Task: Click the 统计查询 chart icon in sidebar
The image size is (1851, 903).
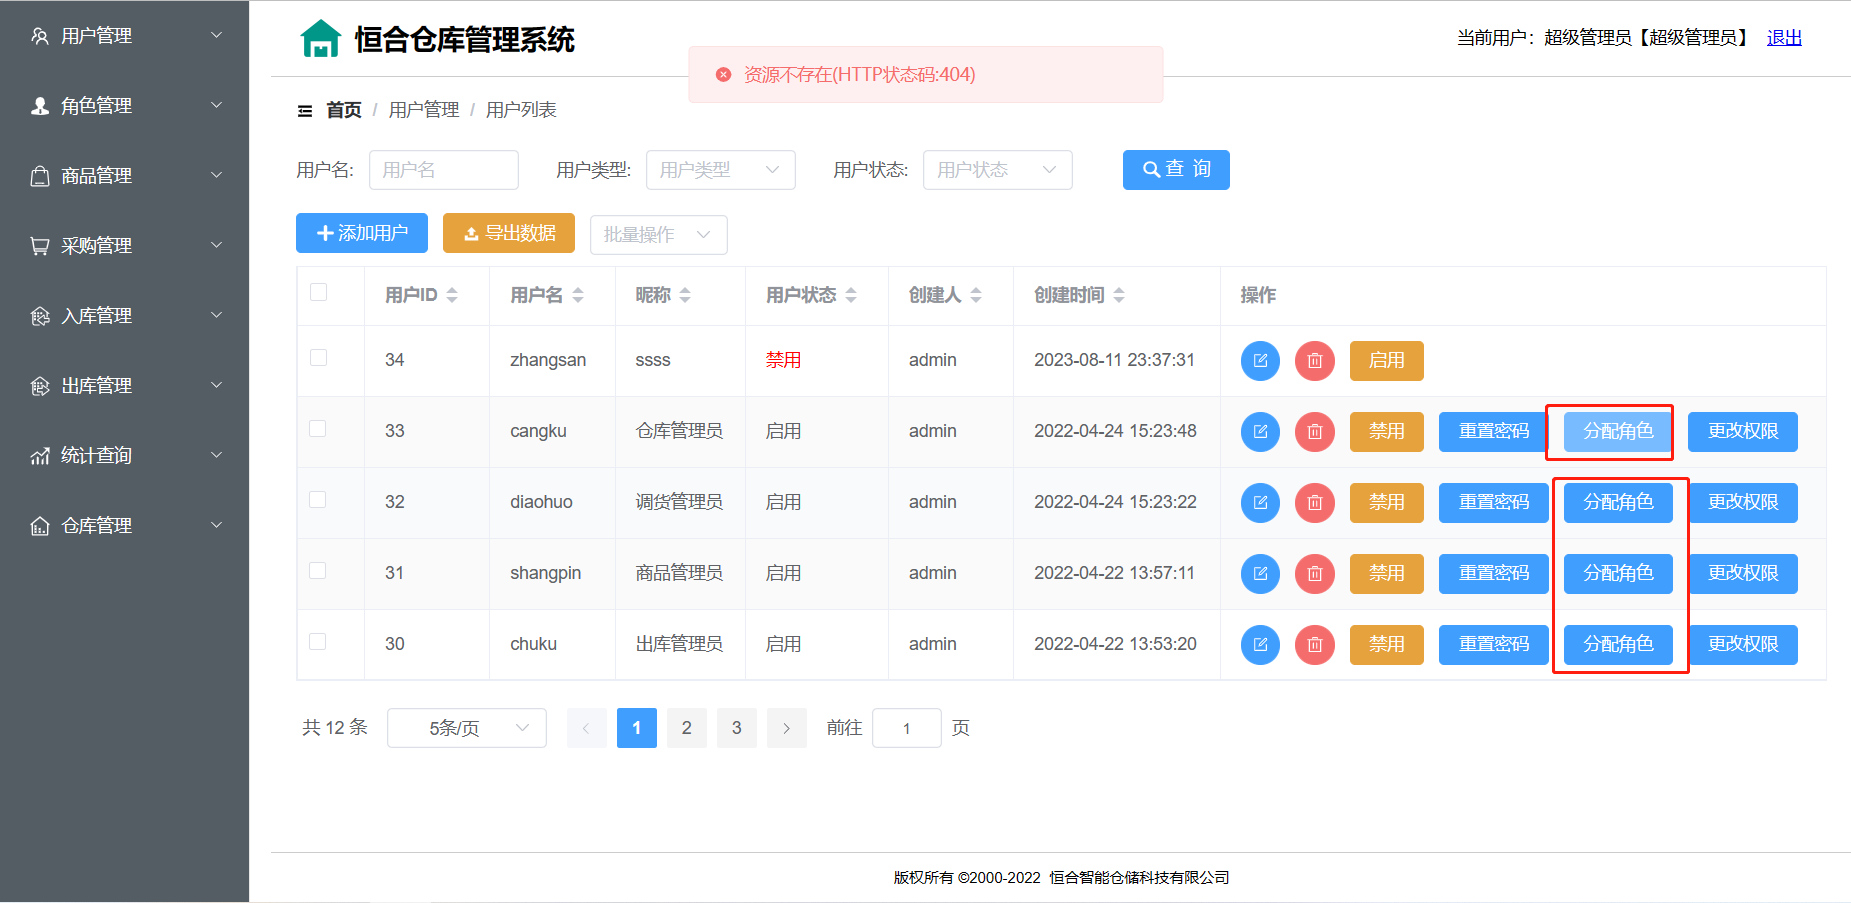Action: point(40,456)
